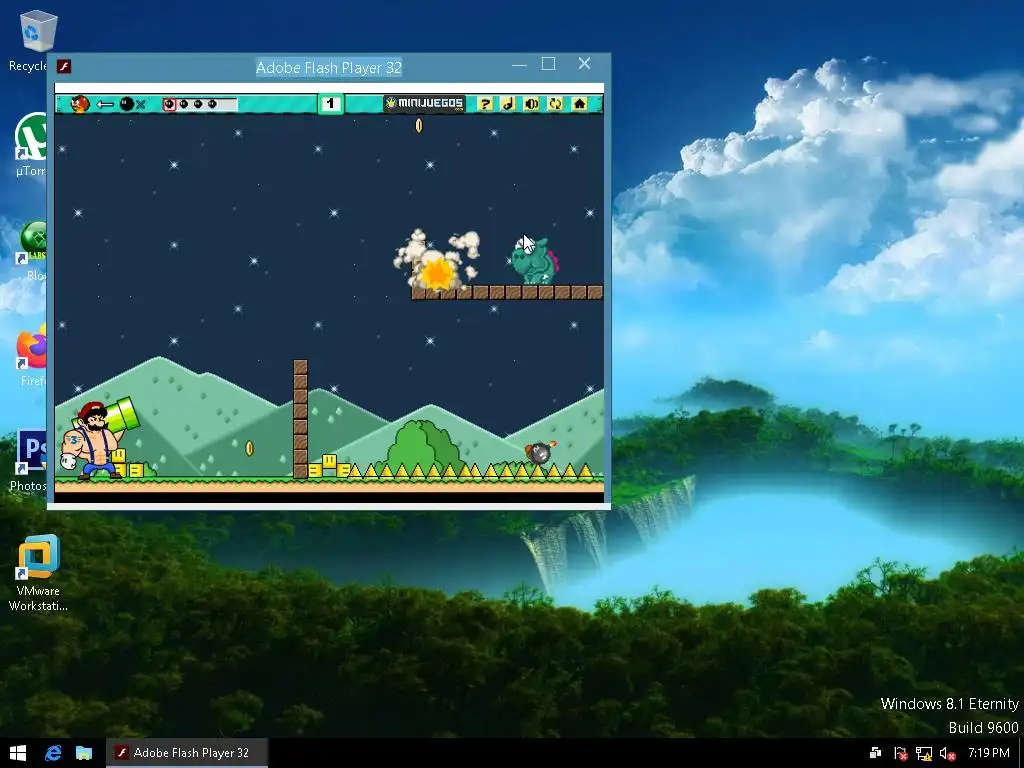The width and height of the screenshot is (1024, 768).
Task: Restart the level with the refresh arrows button
Action: pos(555,104)
